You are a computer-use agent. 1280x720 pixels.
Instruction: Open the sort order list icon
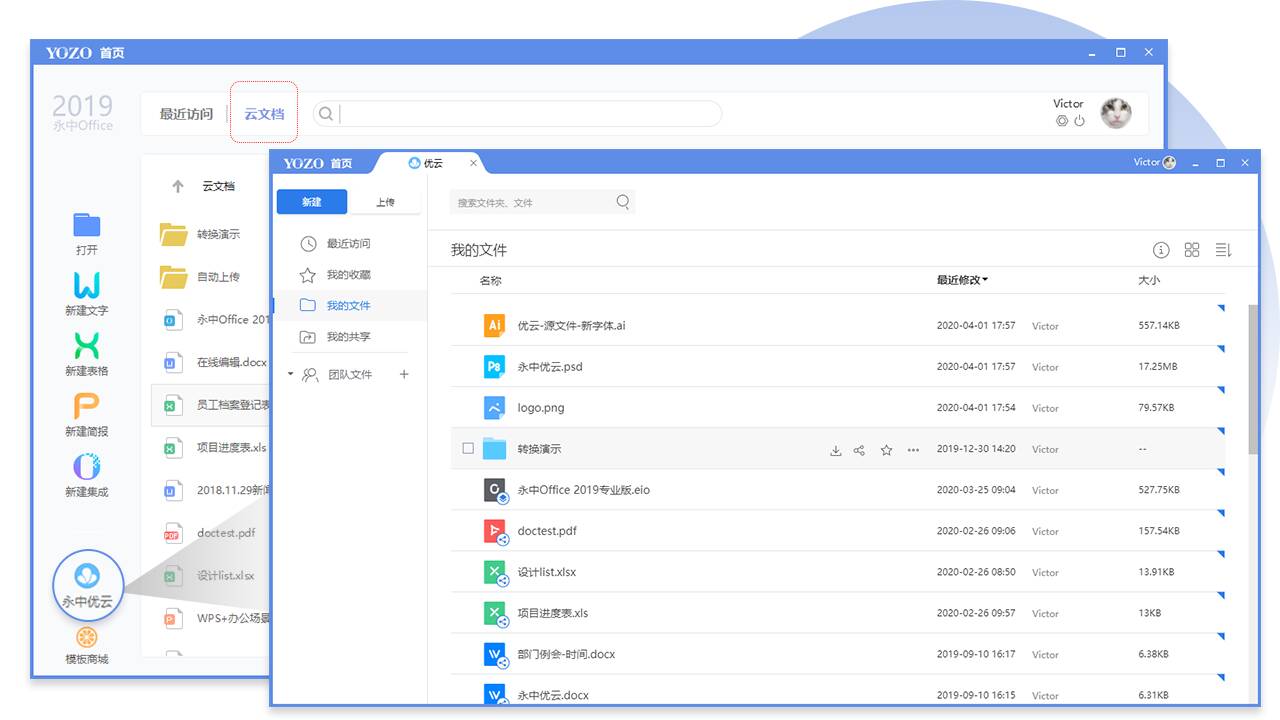pyautogui.click(x=1223, y=250)
